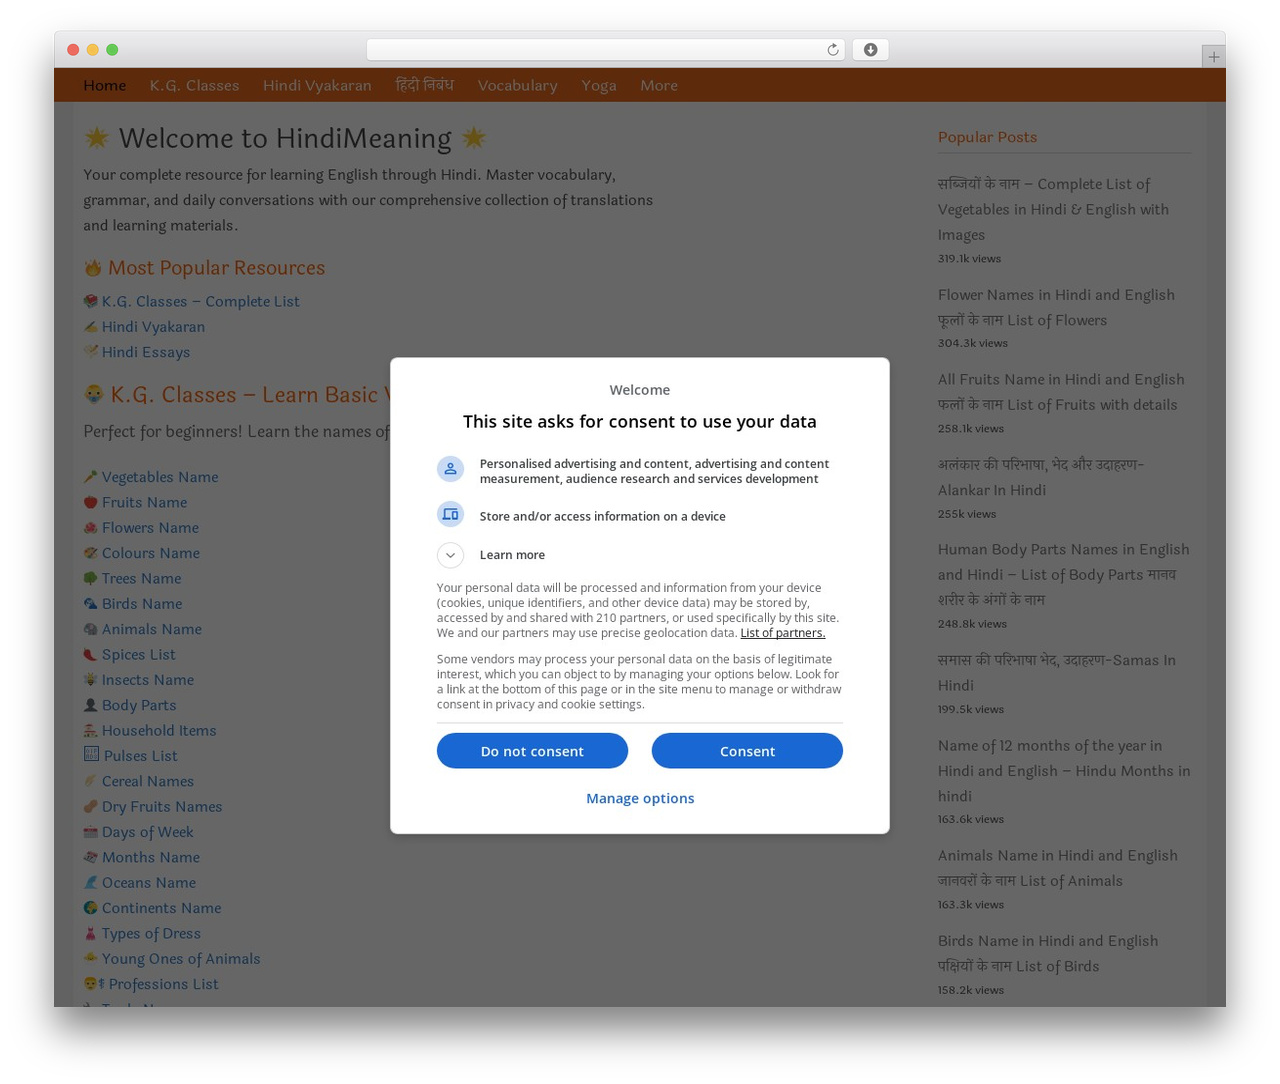The height and width of the screenshot is (1084, 1280).
Task: Add a new browser tab with plus
Action: point(1213,57)
